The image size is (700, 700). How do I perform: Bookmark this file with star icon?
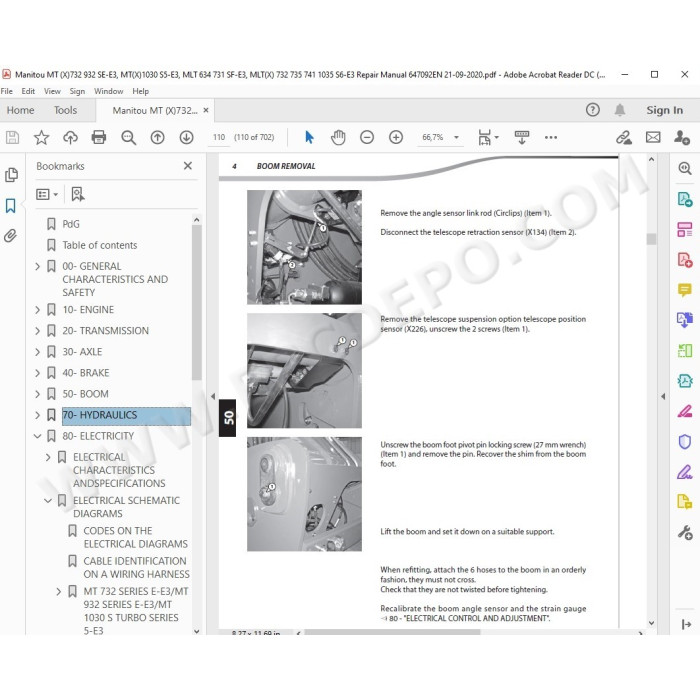pos(41,138)
